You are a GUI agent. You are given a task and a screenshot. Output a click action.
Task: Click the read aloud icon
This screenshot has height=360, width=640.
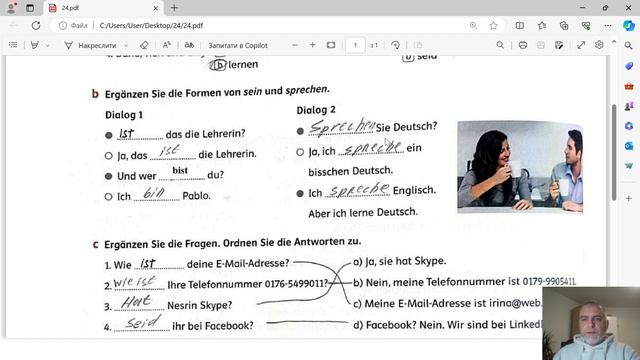pos(189,45)
